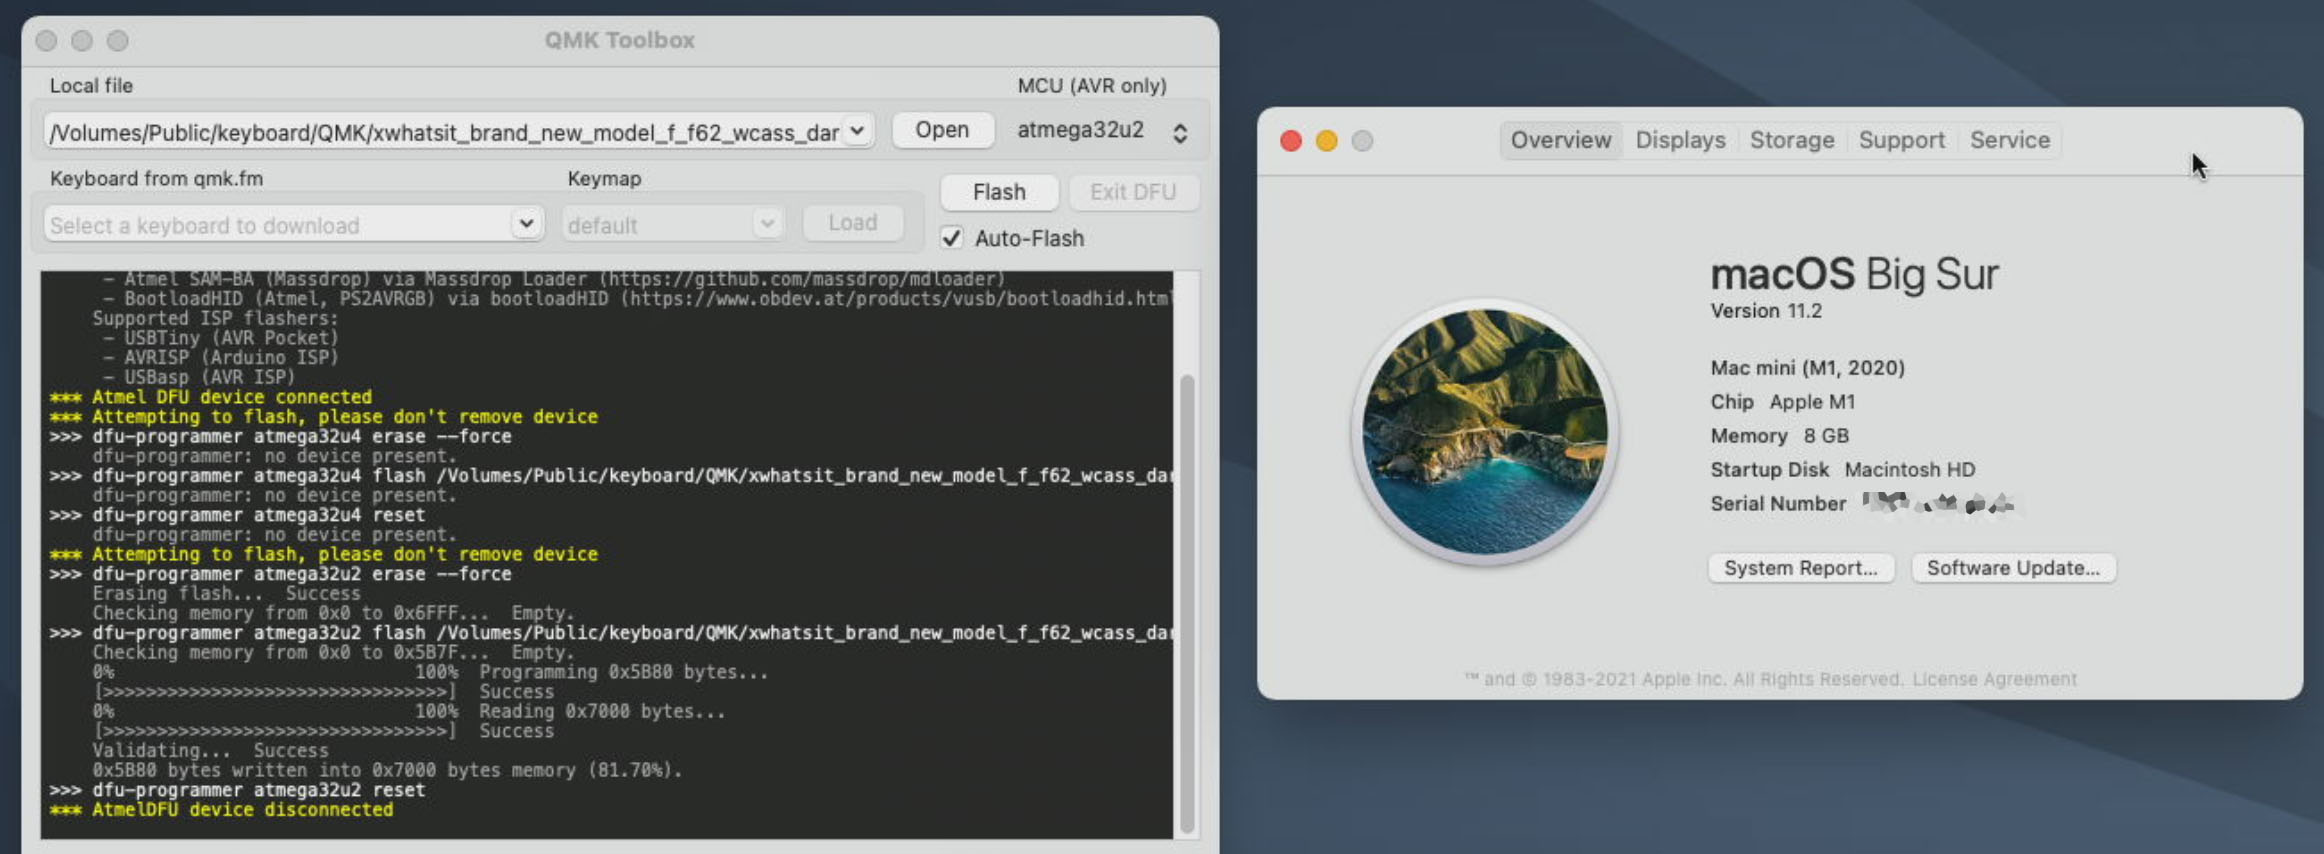Click Open to browse firmware file
The image size is (2324, 854).
[x=942, y=130]
